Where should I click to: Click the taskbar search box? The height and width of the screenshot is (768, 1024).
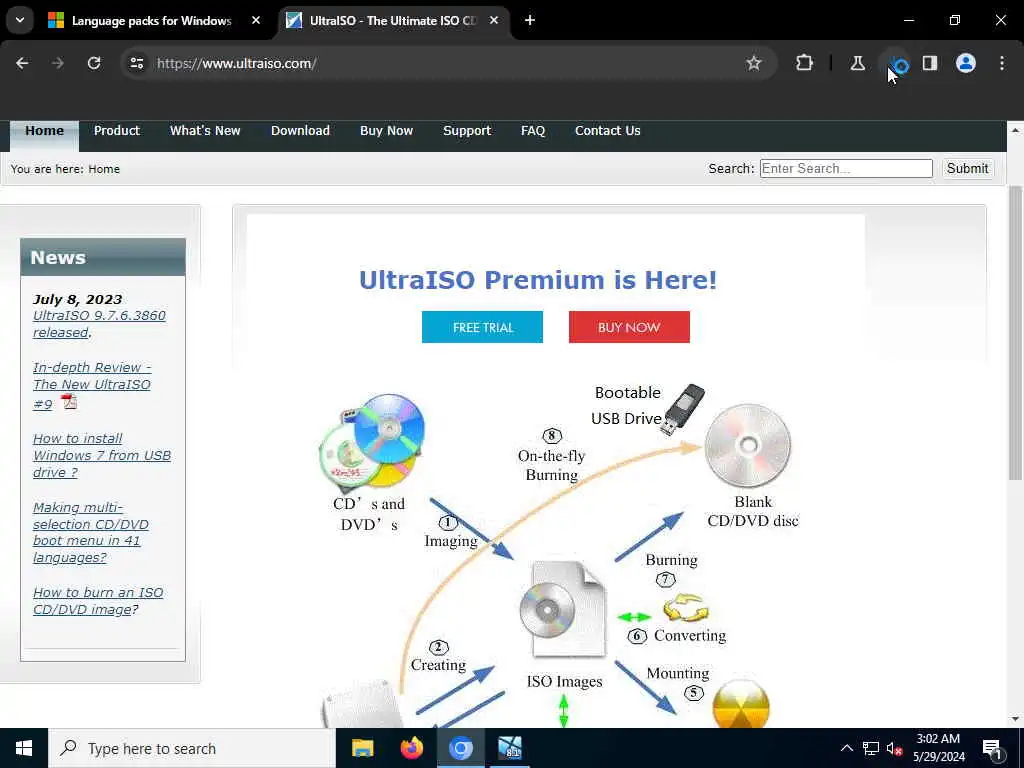(191, 748)
